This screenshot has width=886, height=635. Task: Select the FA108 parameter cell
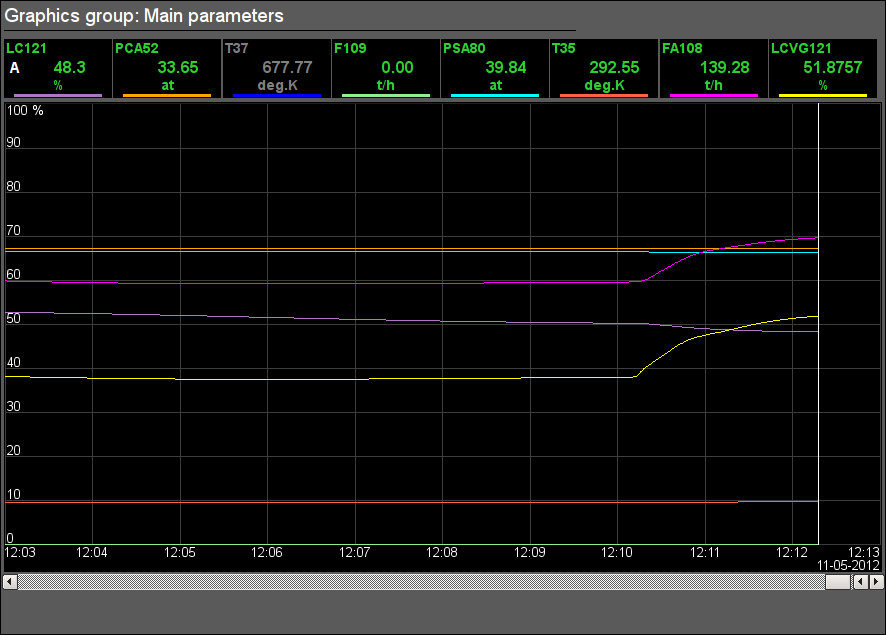[x=713, y=69]
